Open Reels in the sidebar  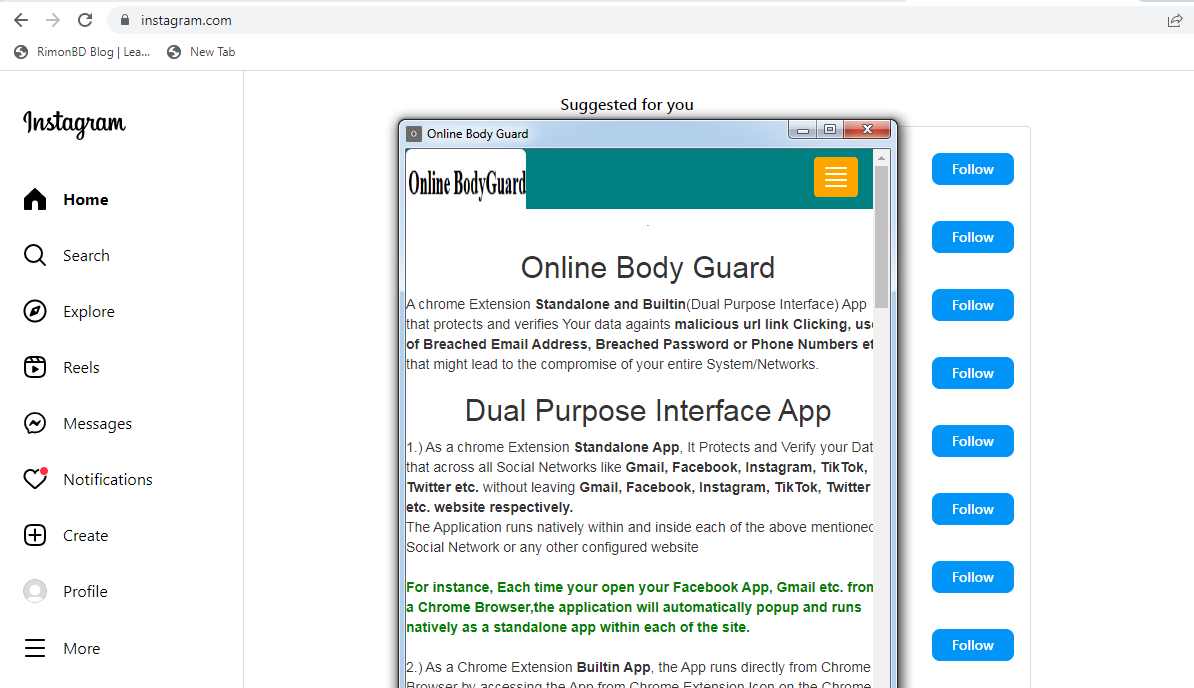pyautogui.click(x=81, y=368)
